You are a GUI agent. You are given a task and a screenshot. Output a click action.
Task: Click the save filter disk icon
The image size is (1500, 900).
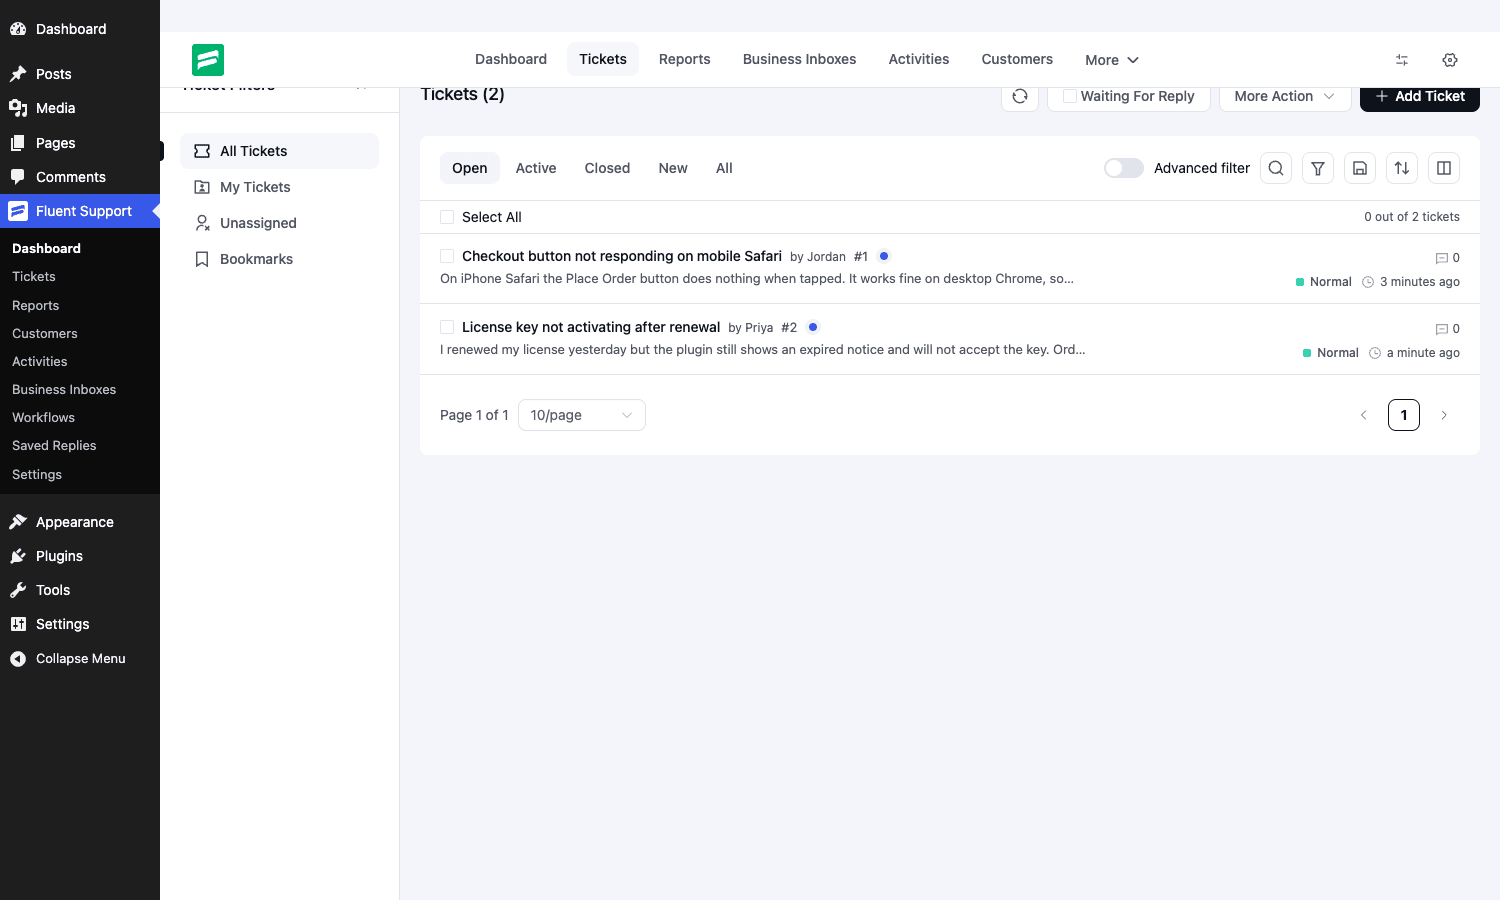click(x=1360, y=168)
